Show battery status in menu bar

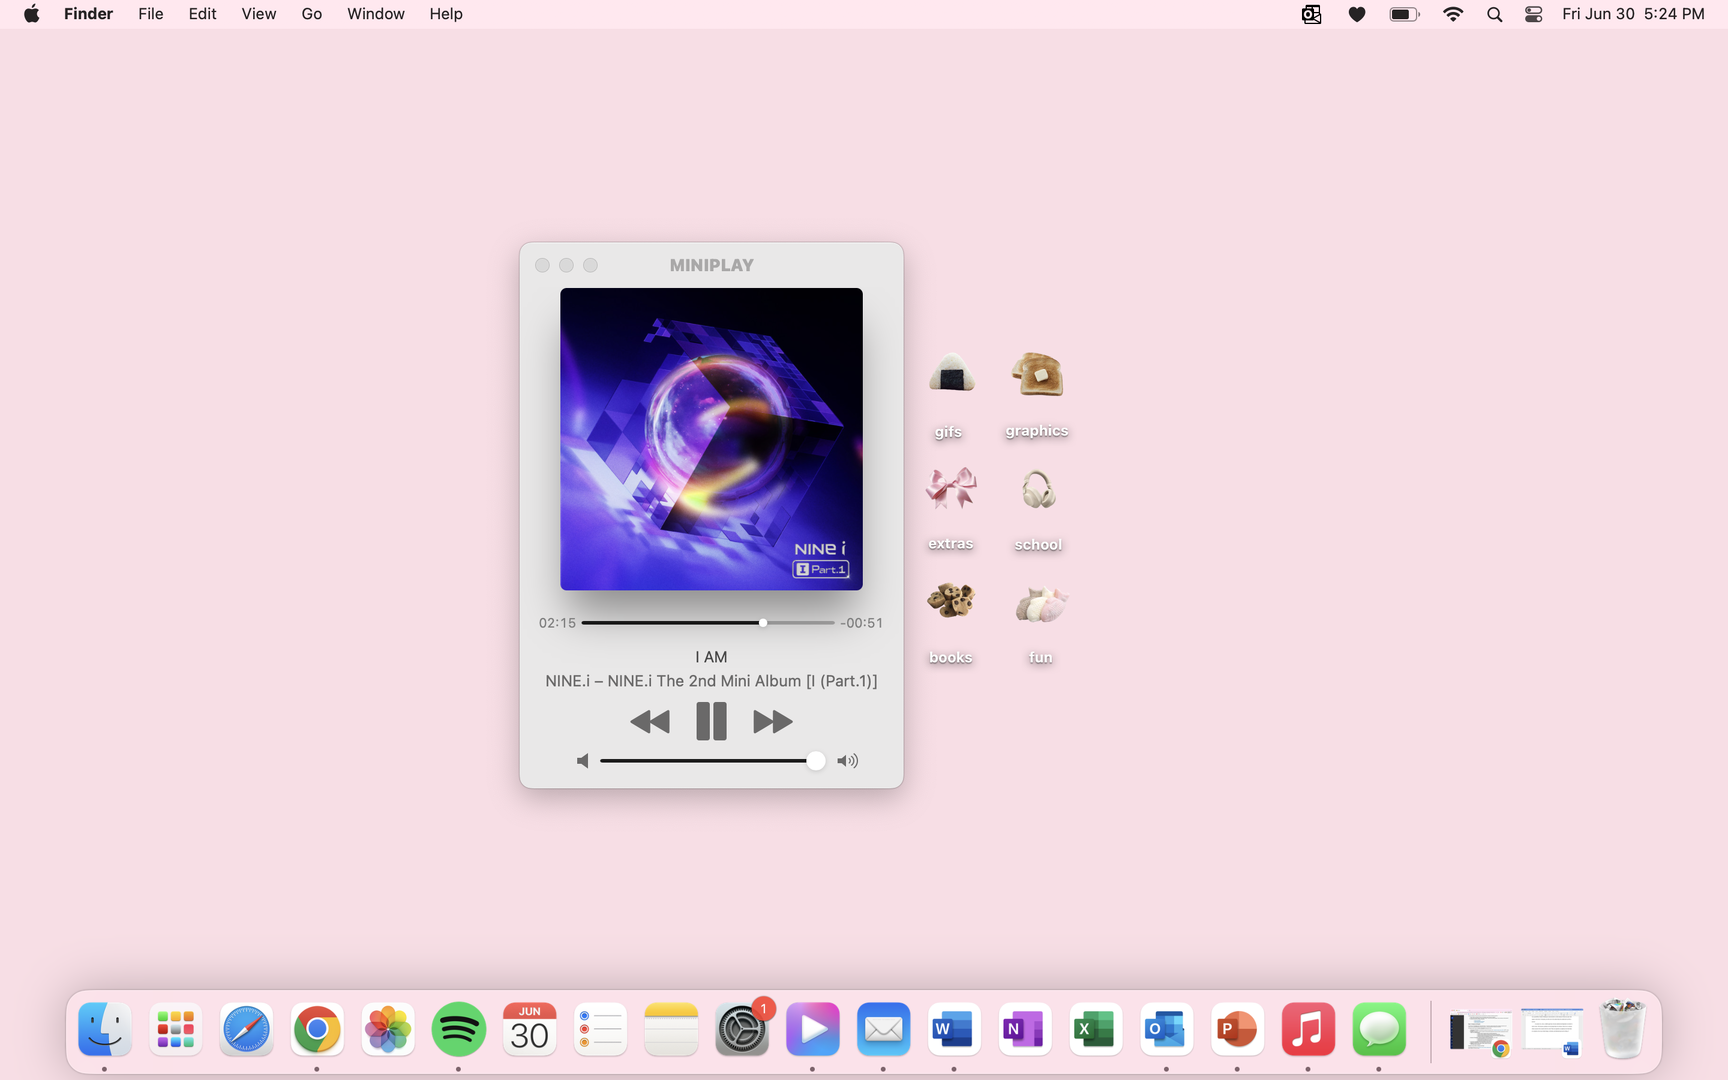pyautogui.click(x=1404, y=14)
